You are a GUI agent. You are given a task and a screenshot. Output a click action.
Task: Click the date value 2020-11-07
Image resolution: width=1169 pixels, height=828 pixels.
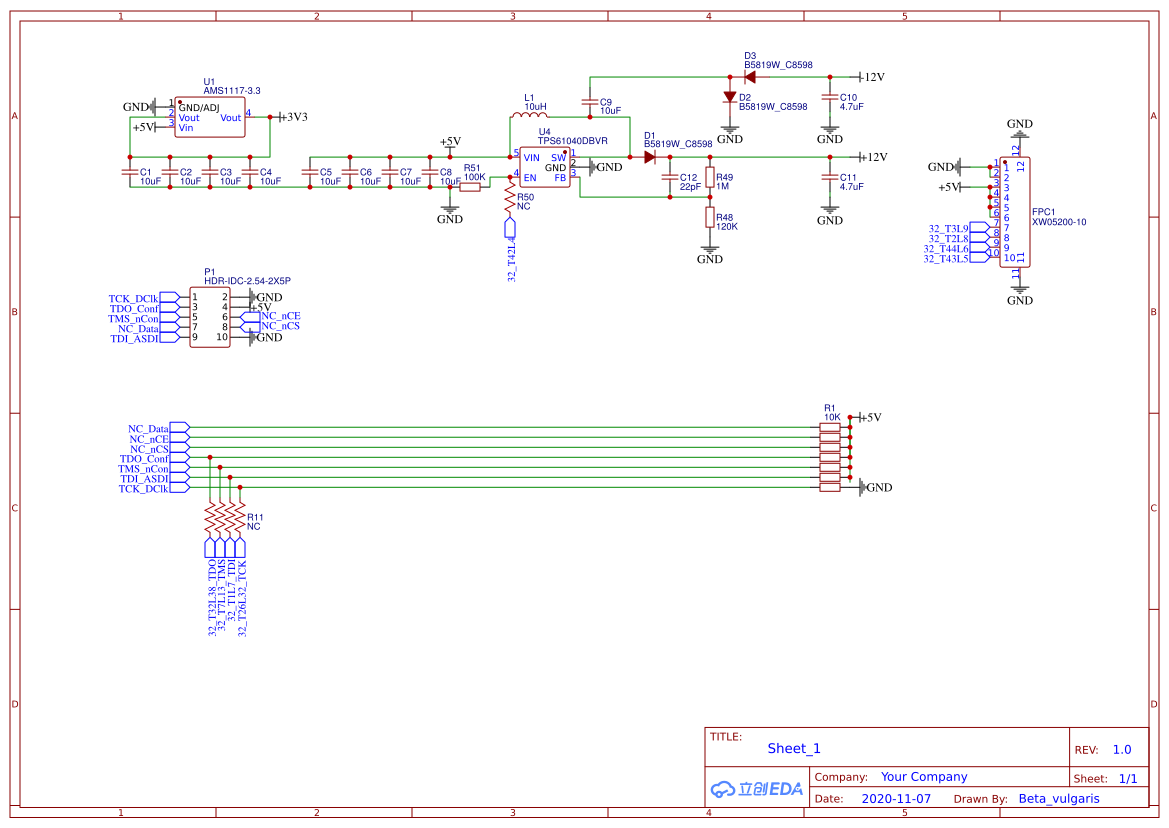(895, 799)
